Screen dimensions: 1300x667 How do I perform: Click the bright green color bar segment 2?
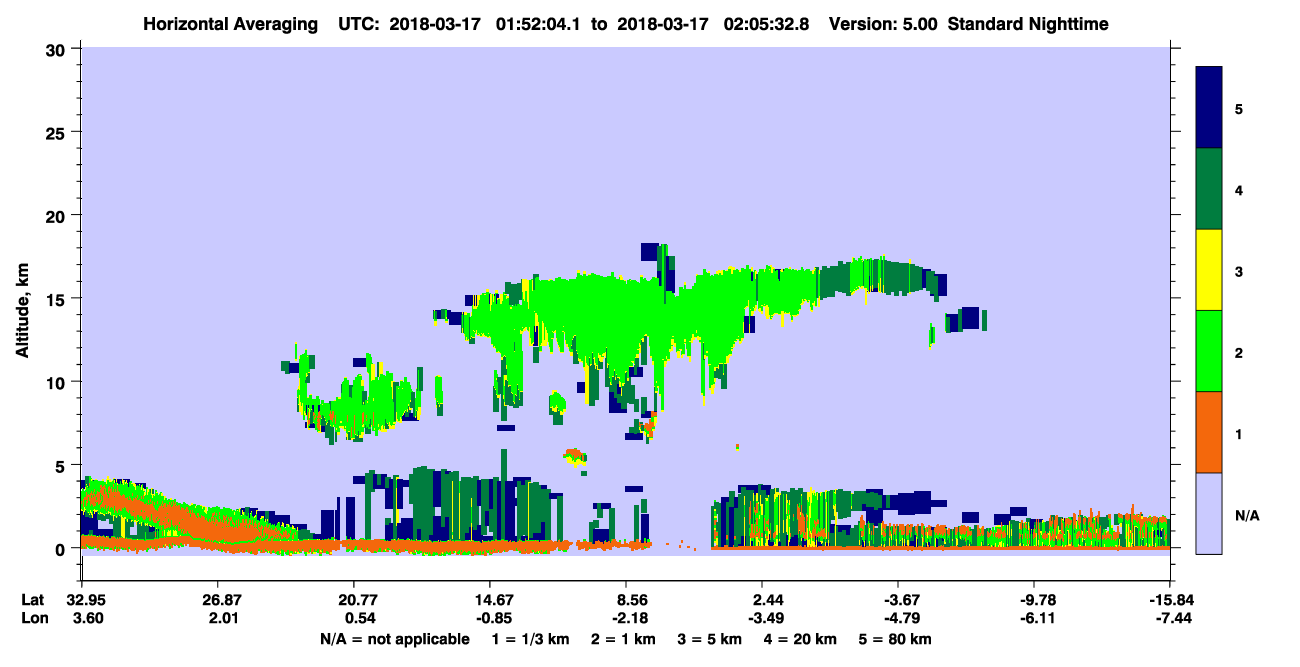pyautogui.click(x=1209, y=351)
